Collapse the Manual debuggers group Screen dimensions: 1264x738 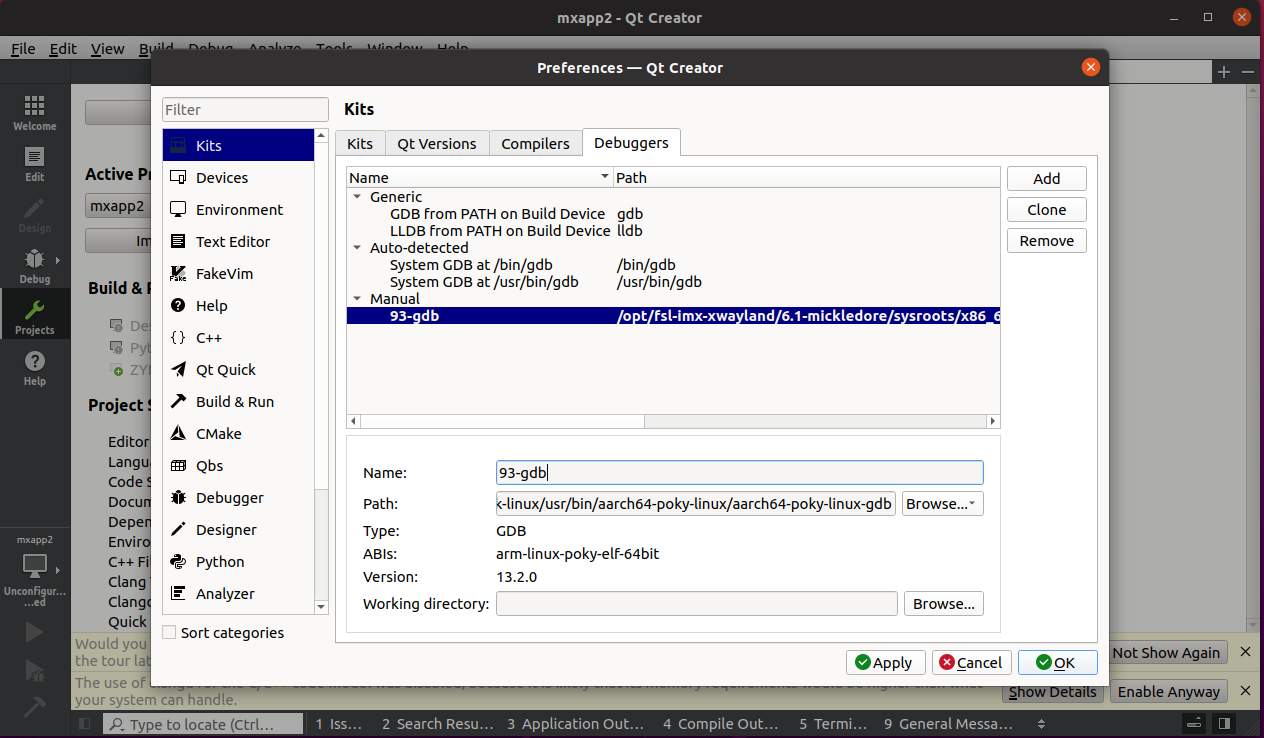click(x=357, y=299)
